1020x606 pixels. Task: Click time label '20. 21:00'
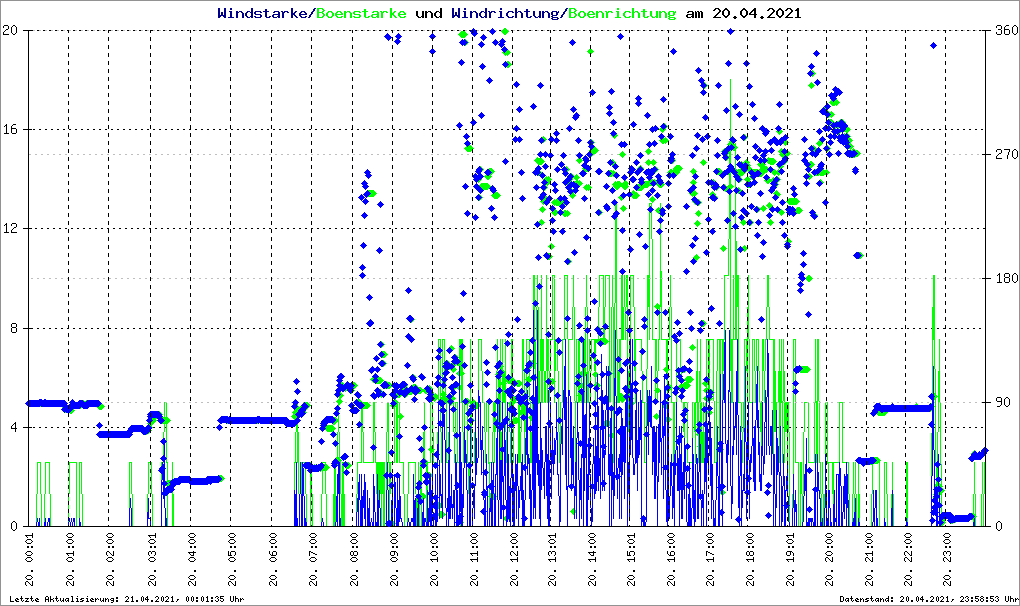click(x=867, y=560)
